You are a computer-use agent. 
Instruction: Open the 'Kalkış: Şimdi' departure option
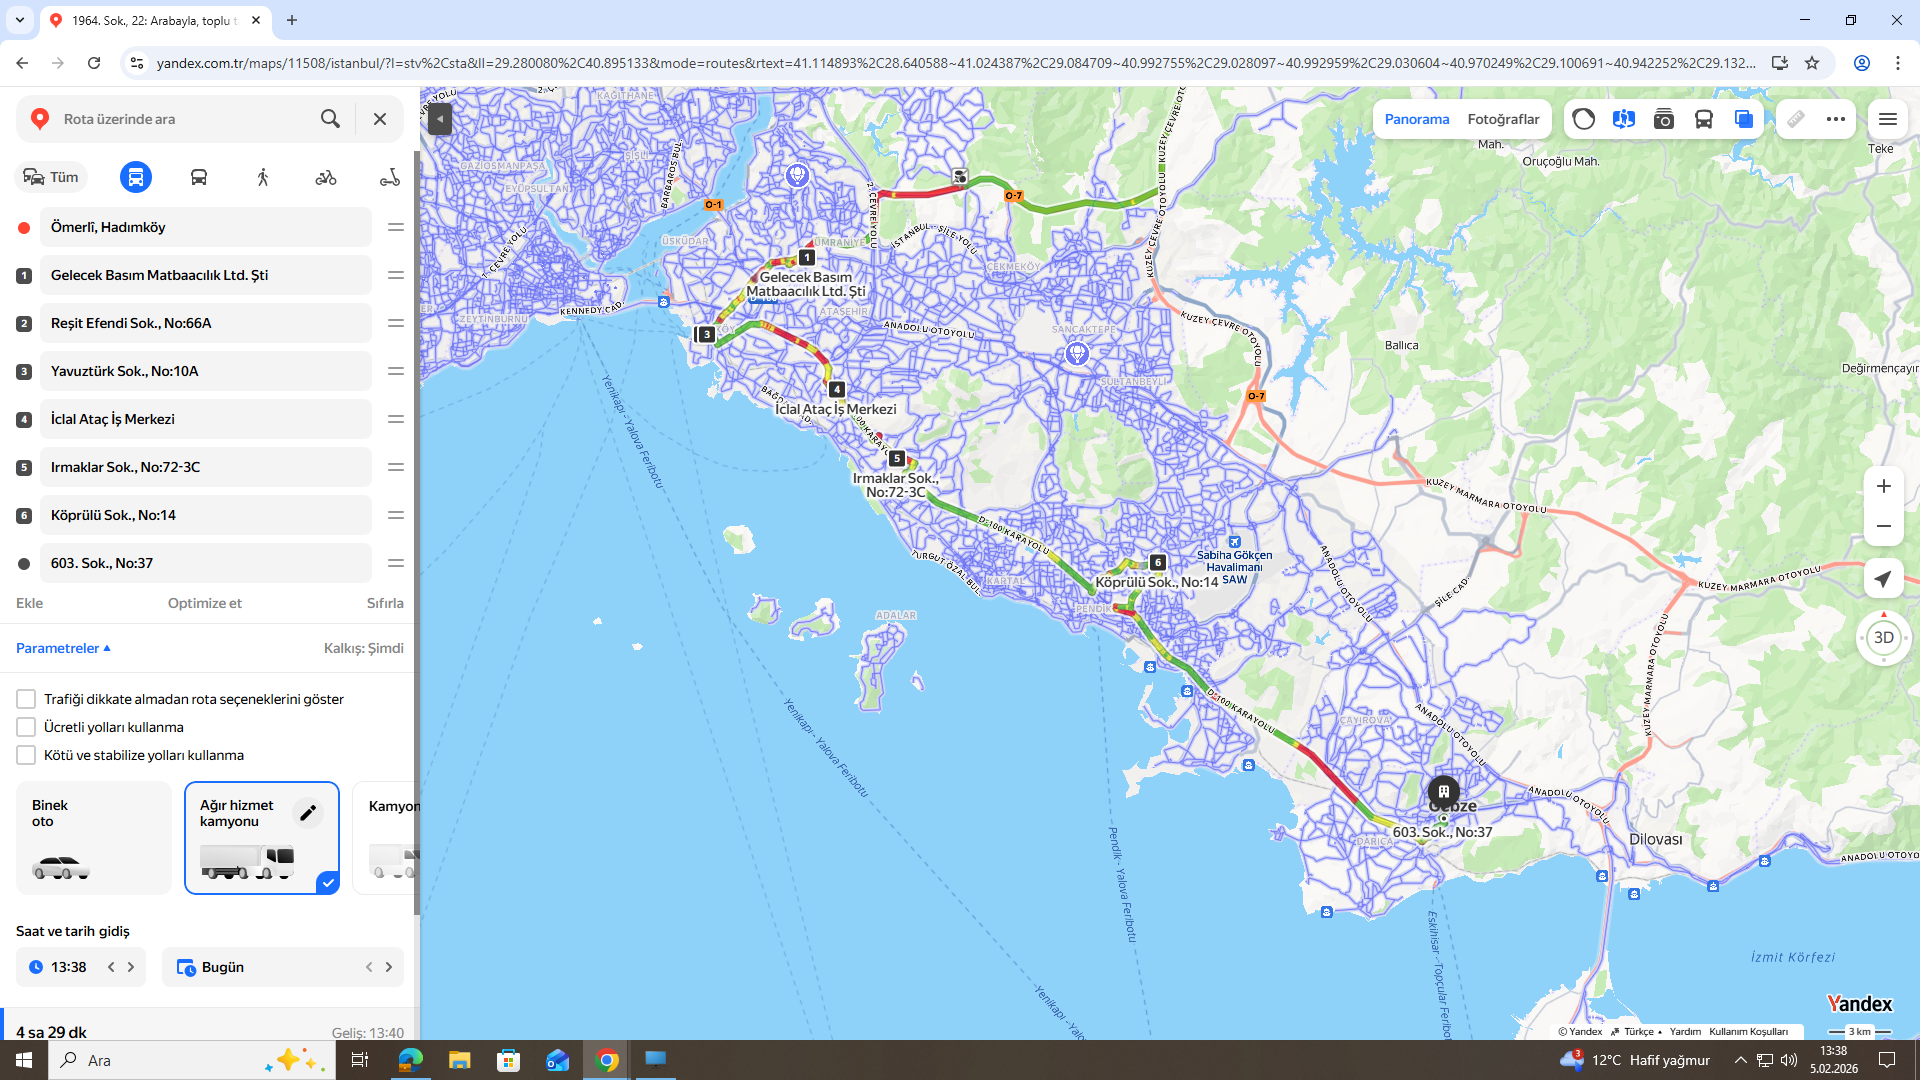coord(364,648)
